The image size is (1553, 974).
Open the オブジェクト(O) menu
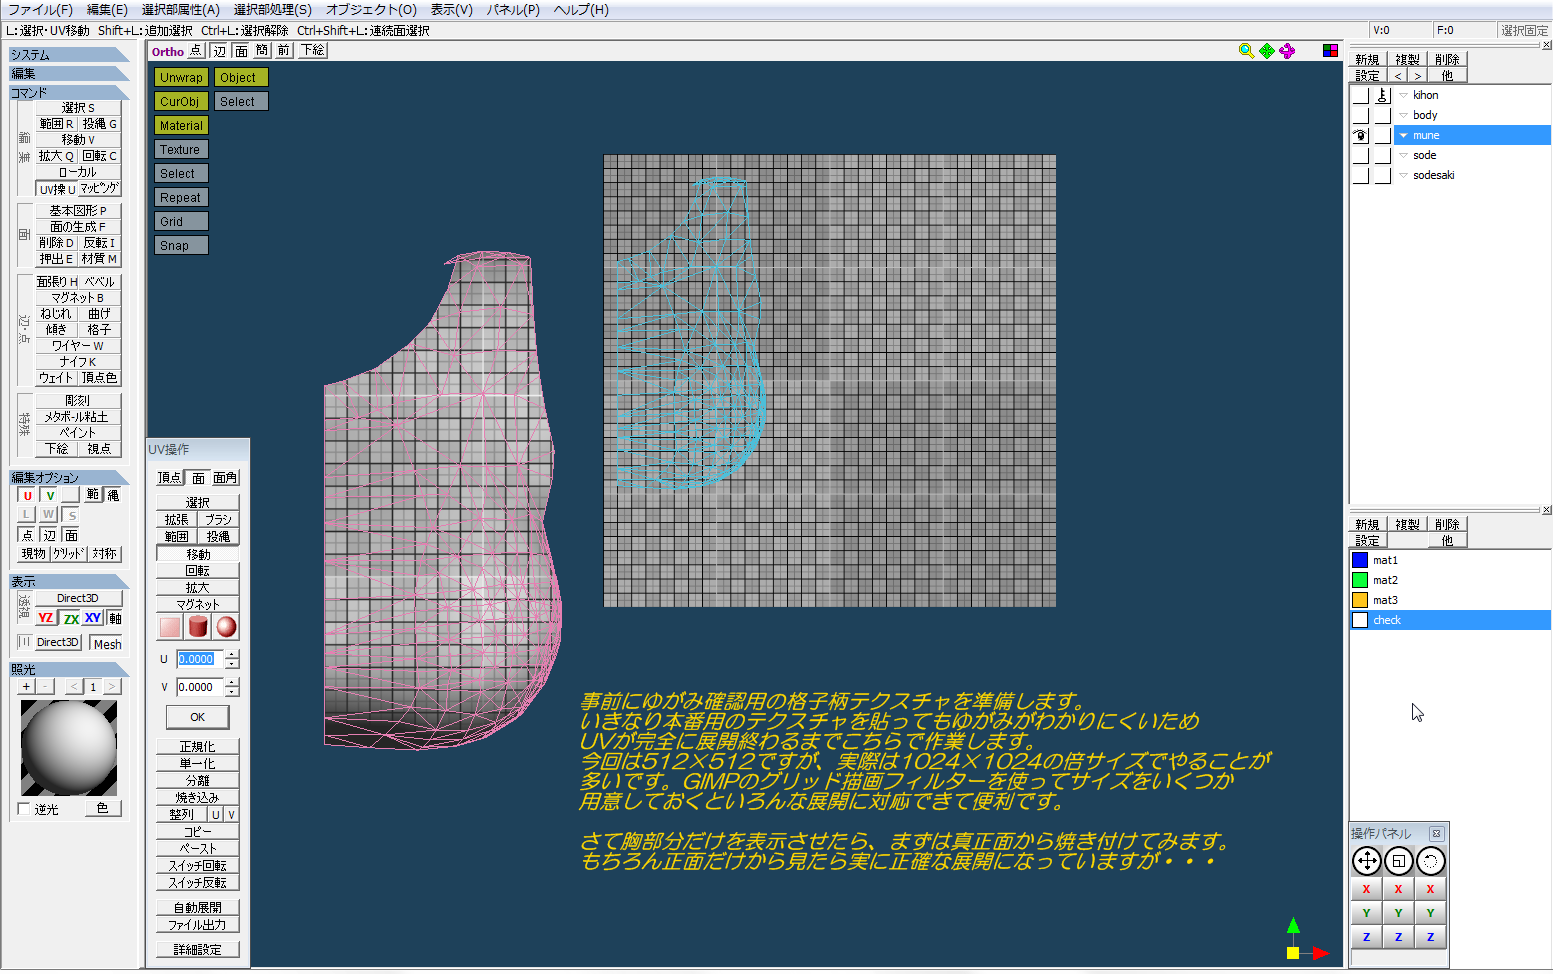point(371,9)
